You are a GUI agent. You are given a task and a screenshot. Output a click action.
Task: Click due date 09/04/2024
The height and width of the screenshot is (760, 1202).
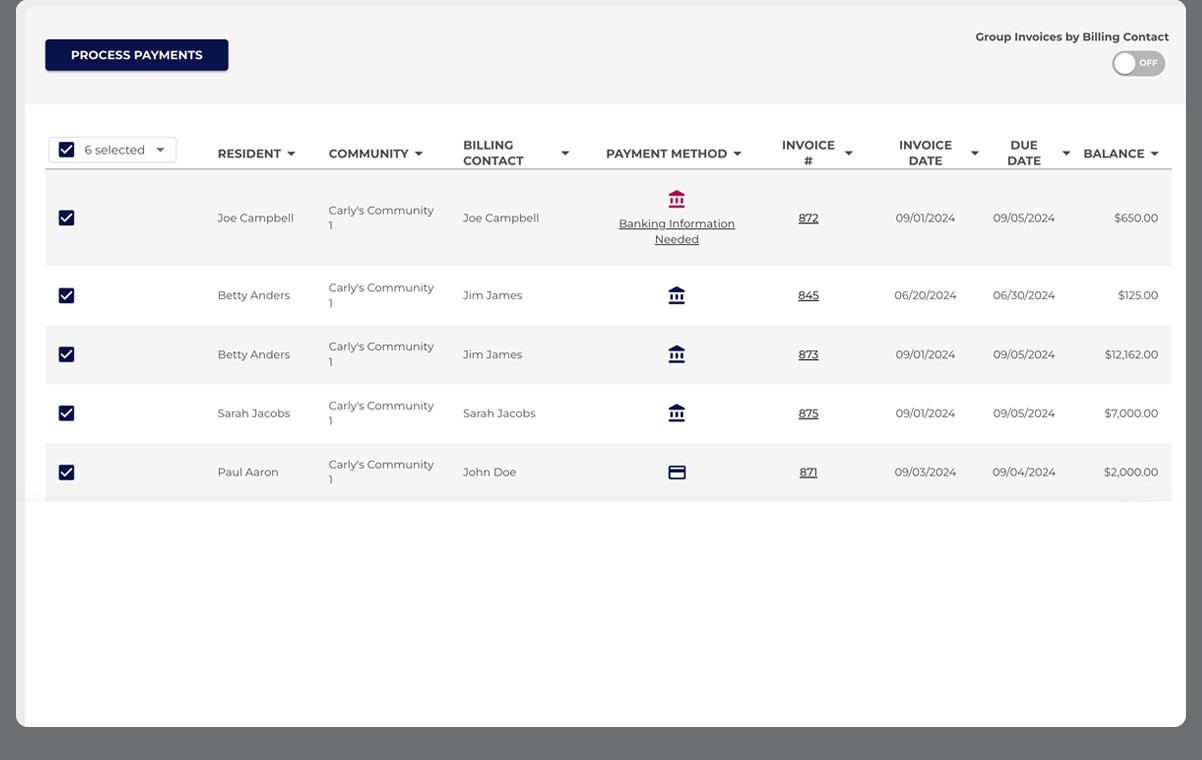pos(1024,472)
